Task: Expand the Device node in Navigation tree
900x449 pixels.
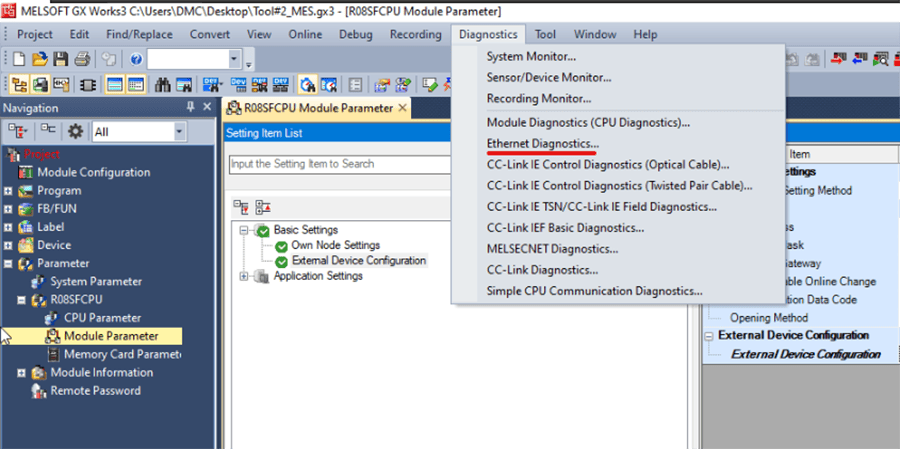Action: (8, 246)
